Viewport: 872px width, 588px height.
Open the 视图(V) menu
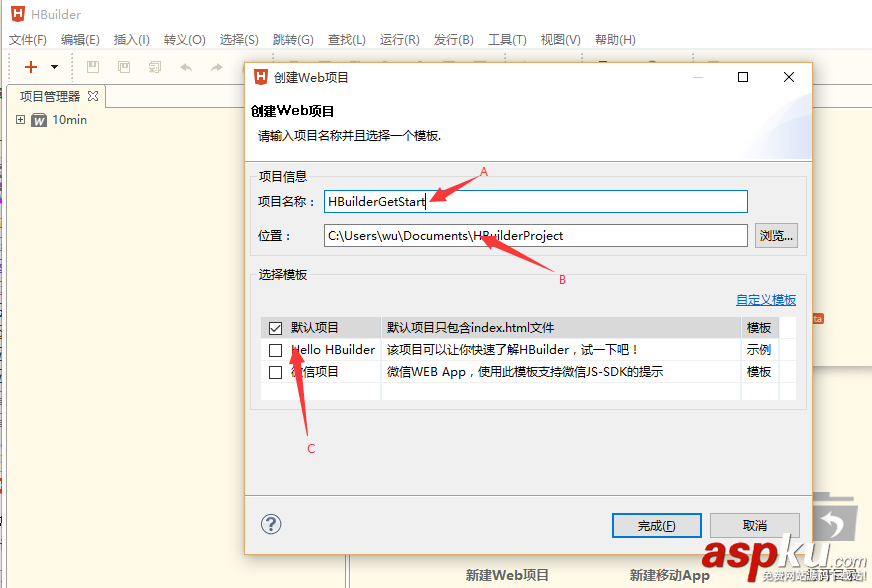561,39
